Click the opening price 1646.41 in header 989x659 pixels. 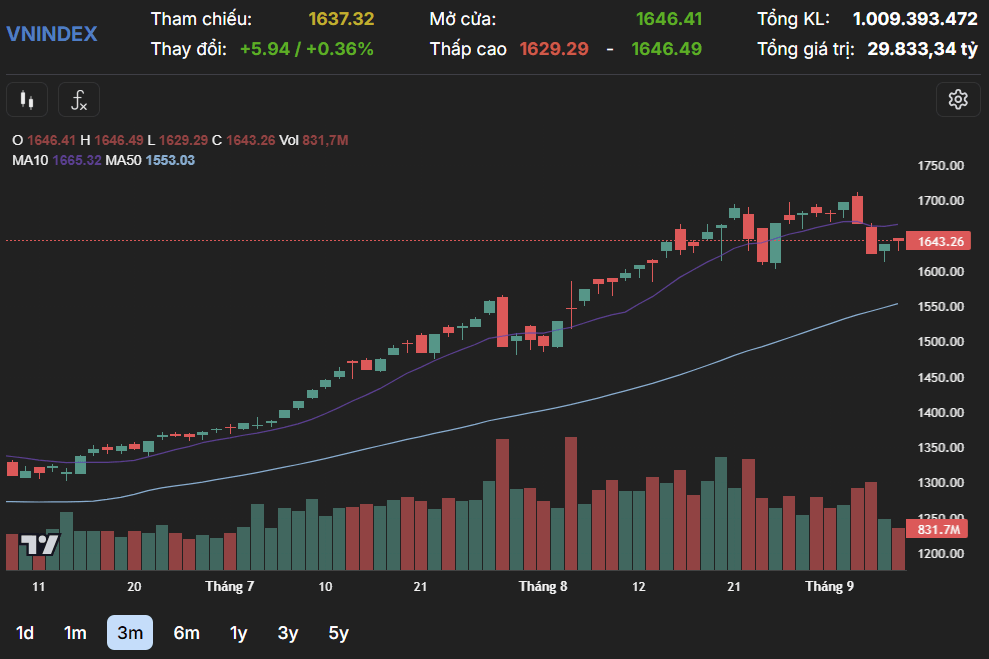coord(669,19)
